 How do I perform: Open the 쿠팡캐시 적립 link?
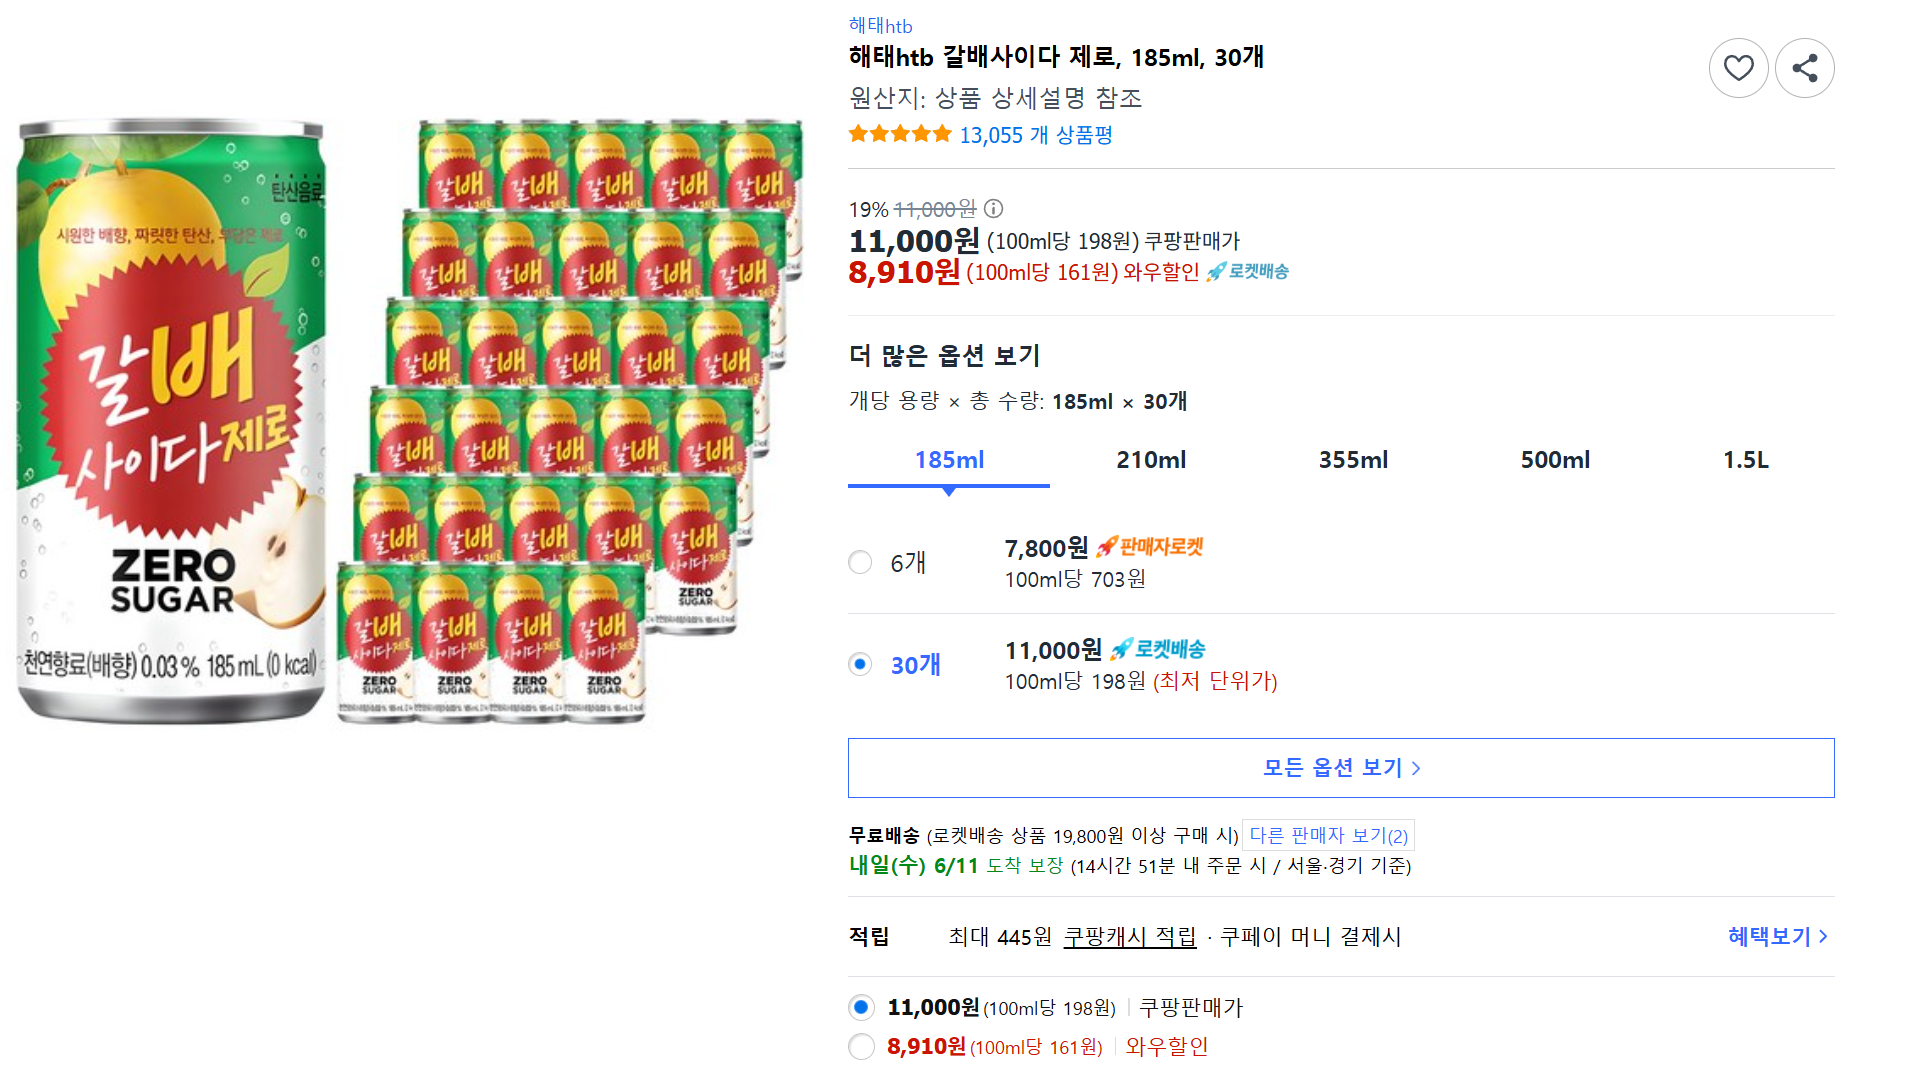[1128, 937]
